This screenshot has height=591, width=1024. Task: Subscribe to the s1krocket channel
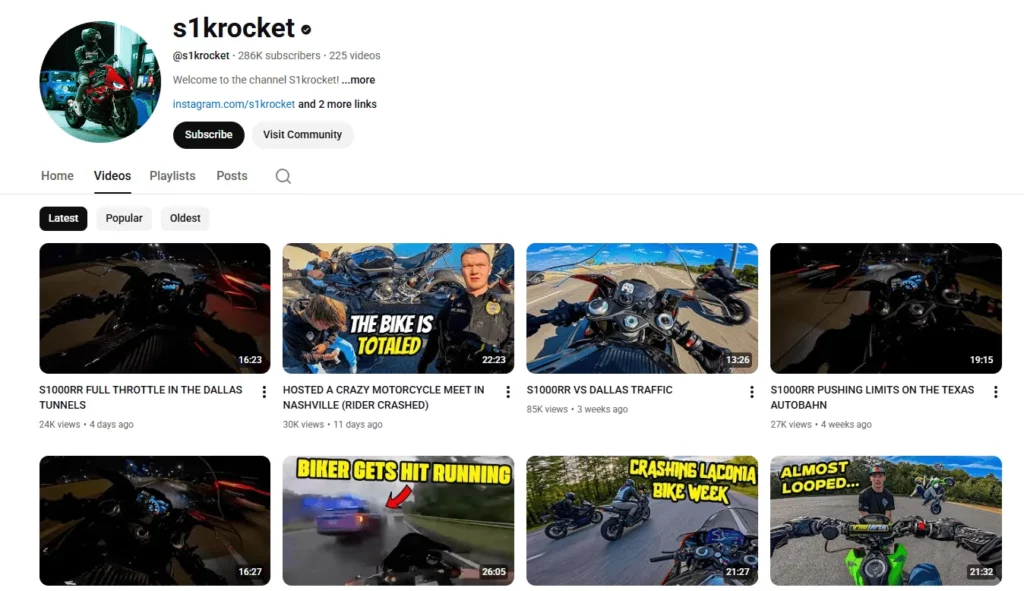(x=208, y=135)
